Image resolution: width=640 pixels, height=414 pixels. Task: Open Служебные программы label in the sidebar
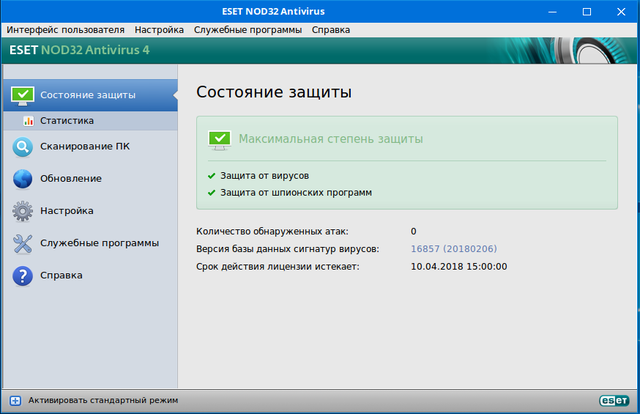(x=99, y=243)
